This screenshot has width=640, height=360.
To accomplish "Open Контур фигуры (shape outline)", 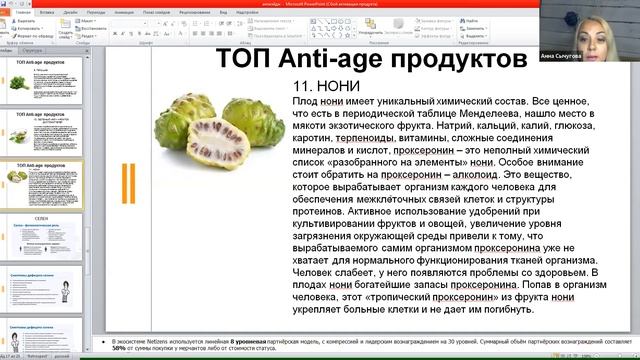I will [433, 29].
